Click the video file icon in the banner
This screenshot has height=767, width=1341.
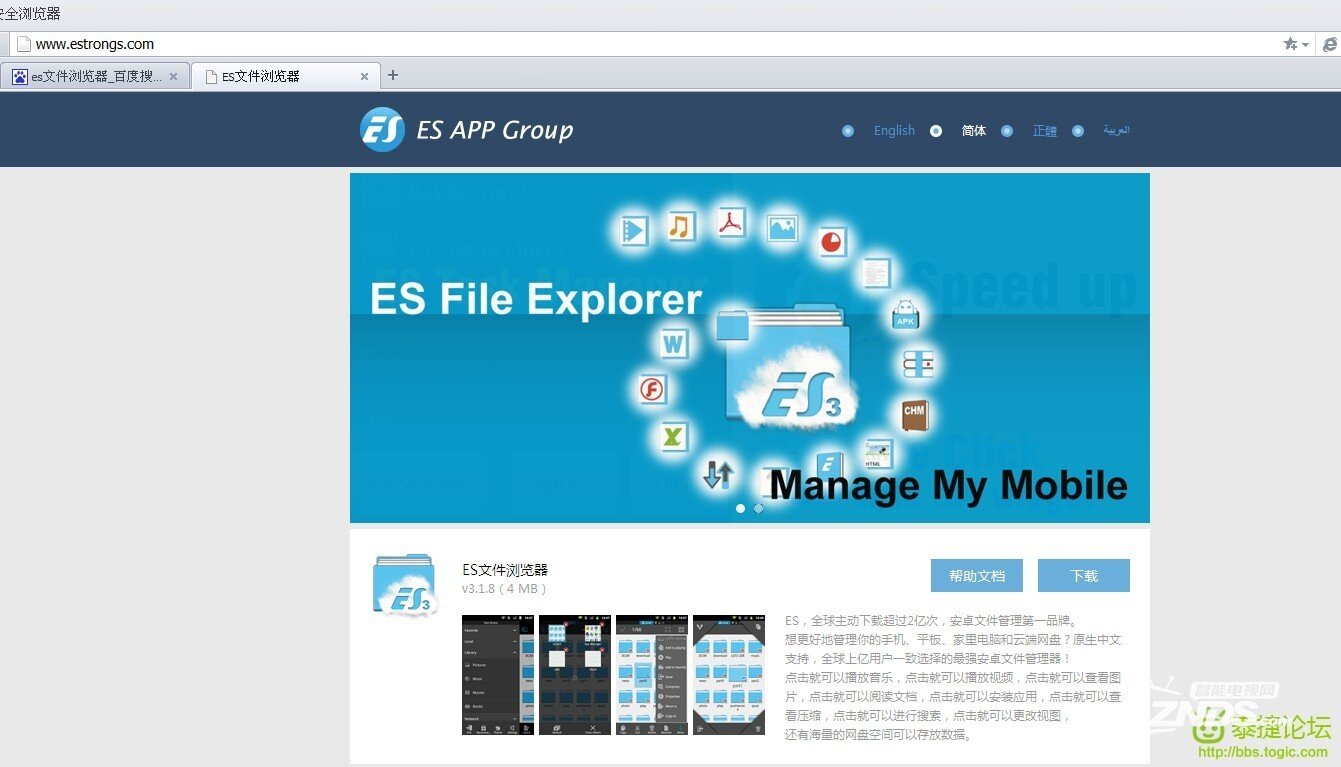click(x=633, y=231)
